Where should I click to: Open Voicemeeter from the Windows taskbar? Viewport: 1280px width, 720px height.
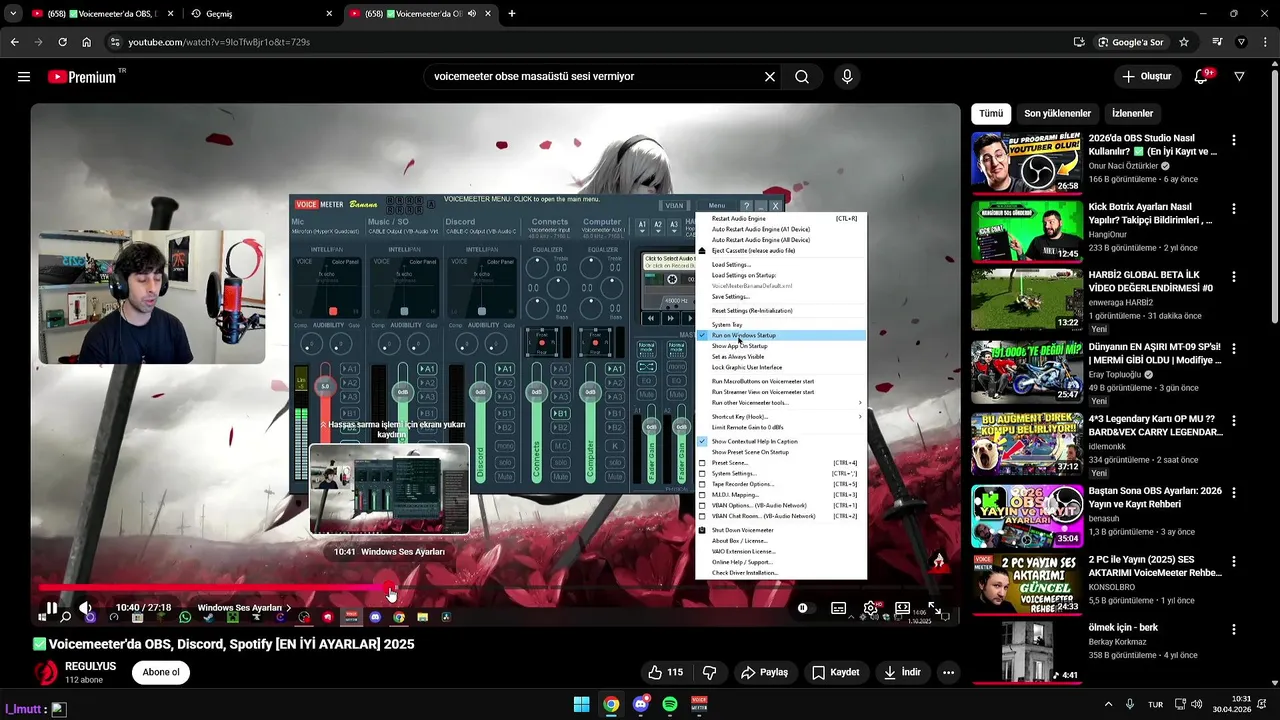coord(700,704)
